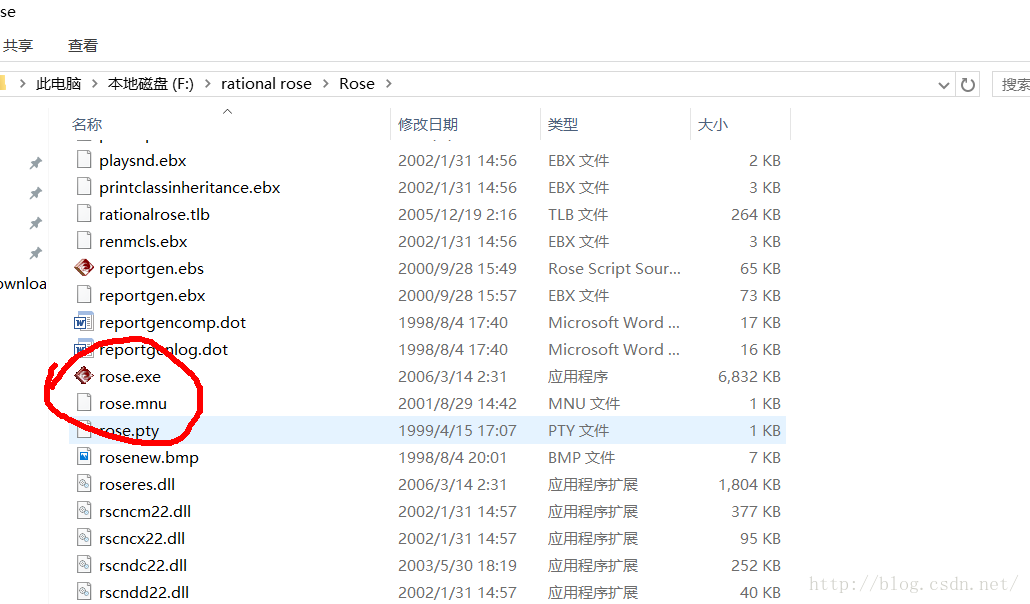Click the printclassinheritance.ebx file icon
Image resolution: width=1030 pixels, height=604 pixels.
pos(83,187)
